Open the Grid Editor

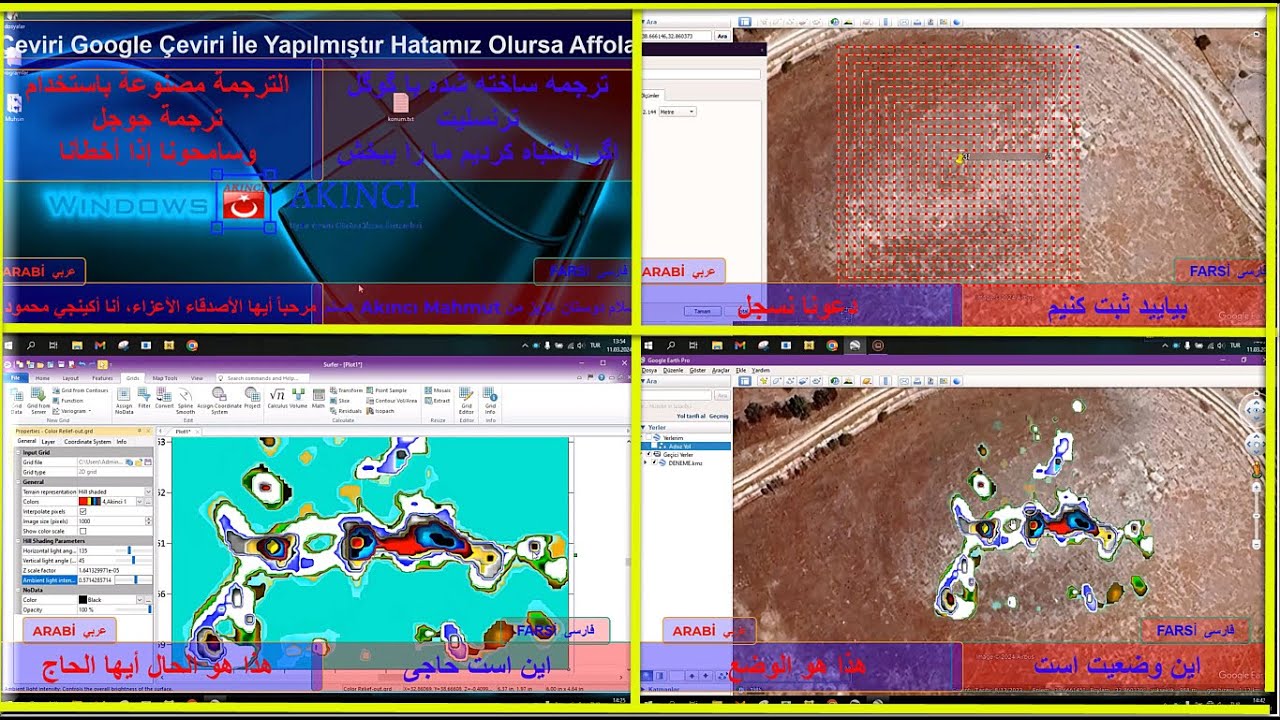466,400
